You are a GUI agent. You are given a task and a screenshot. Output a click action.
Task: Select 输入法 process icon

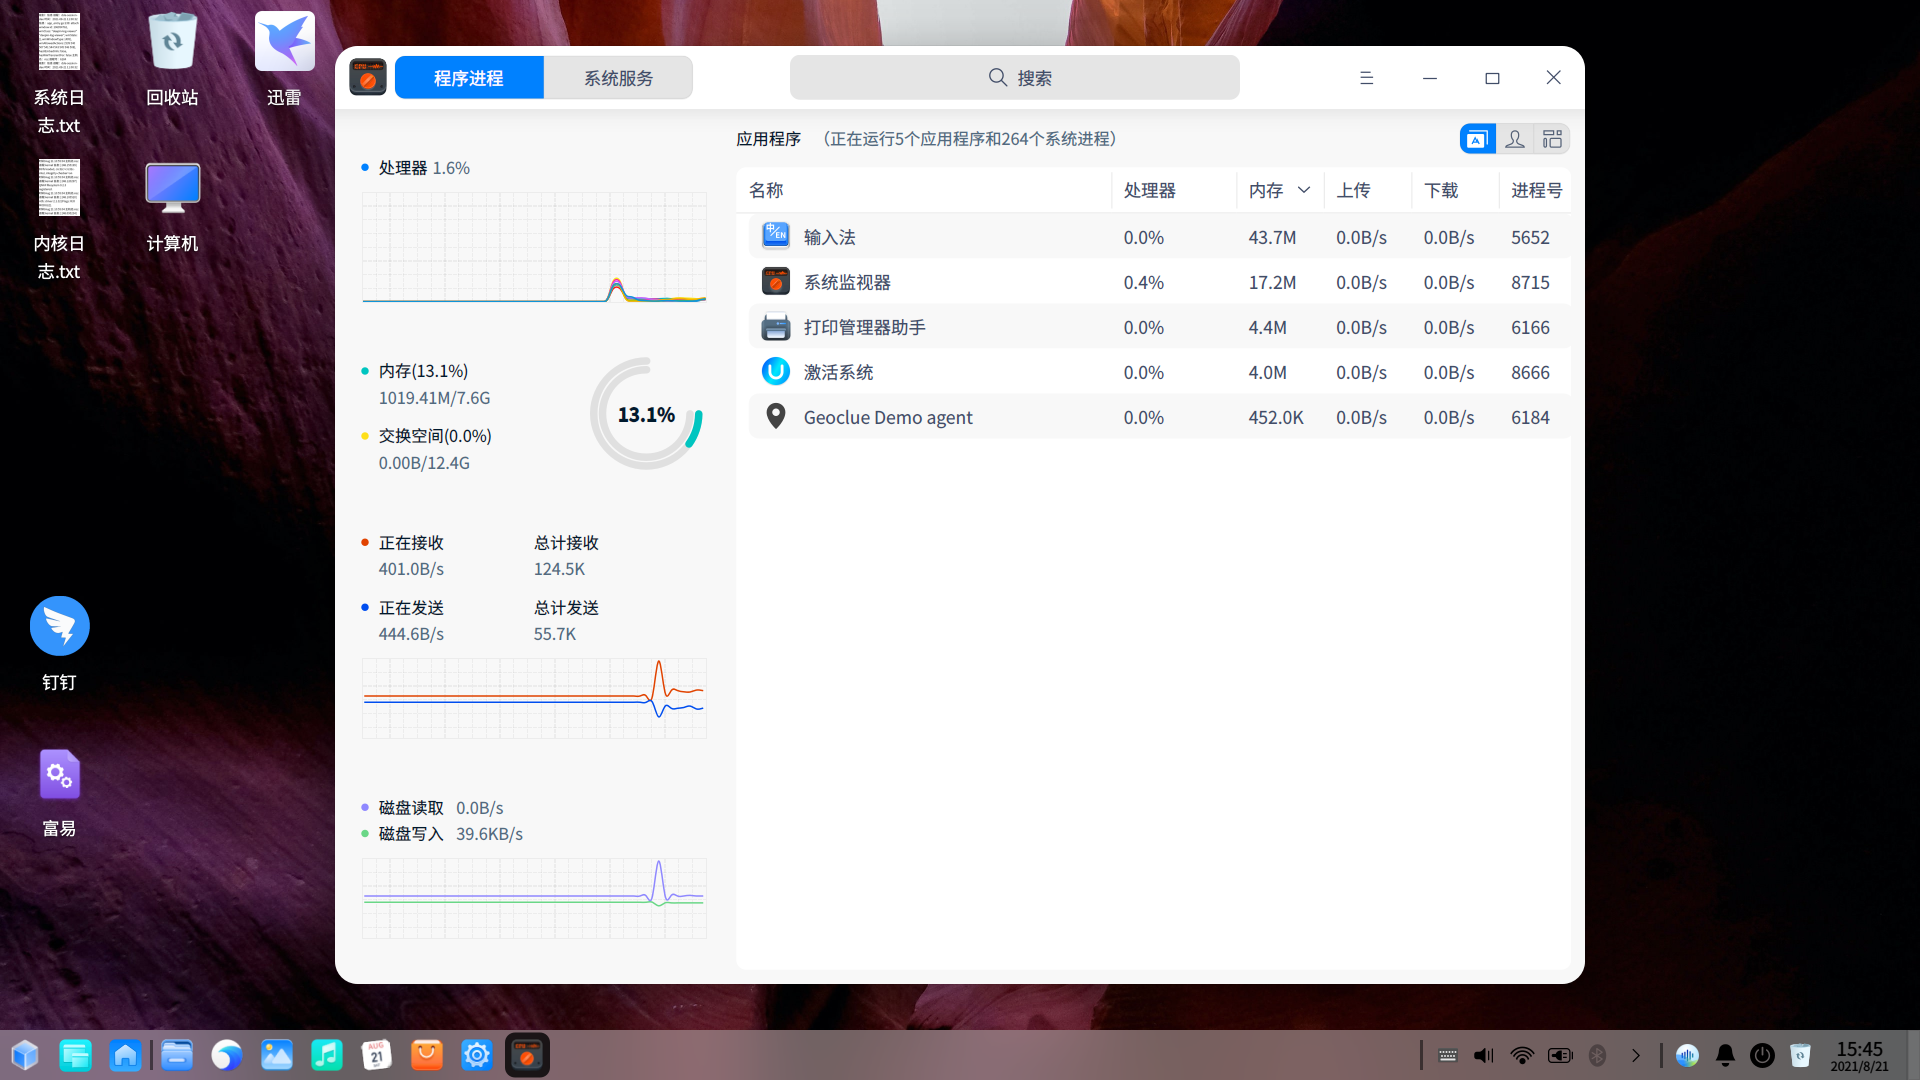pos(775,237)
